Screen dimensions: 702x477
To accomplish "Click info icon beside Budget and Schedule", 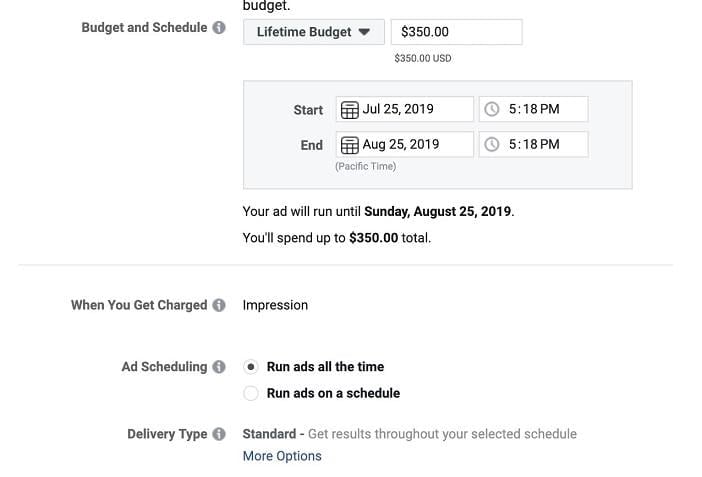I will (x=218, y=28).
